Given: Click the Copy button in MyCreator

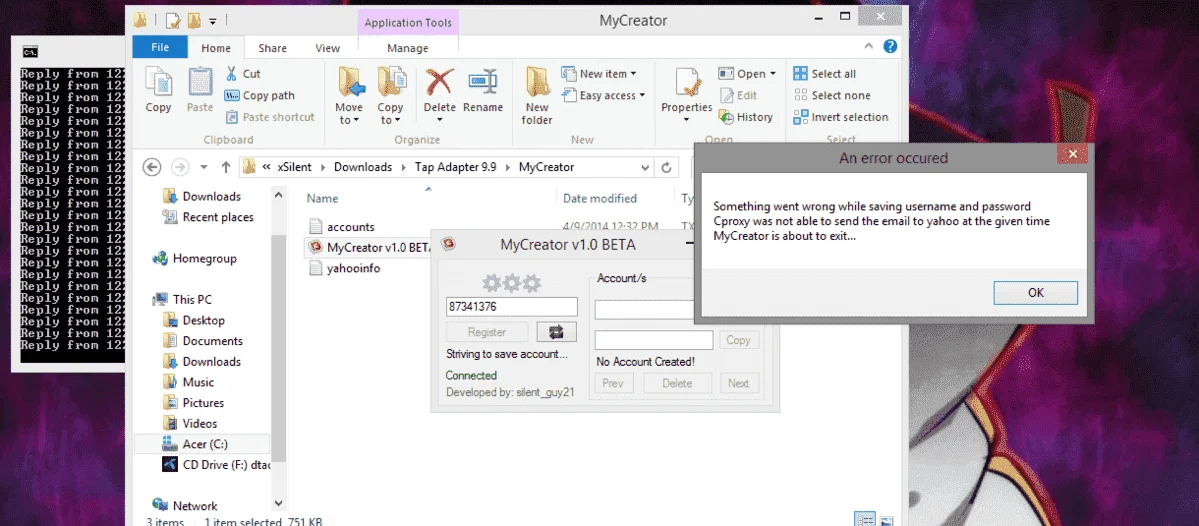Looking at the screenshot, I should point(738,340).
